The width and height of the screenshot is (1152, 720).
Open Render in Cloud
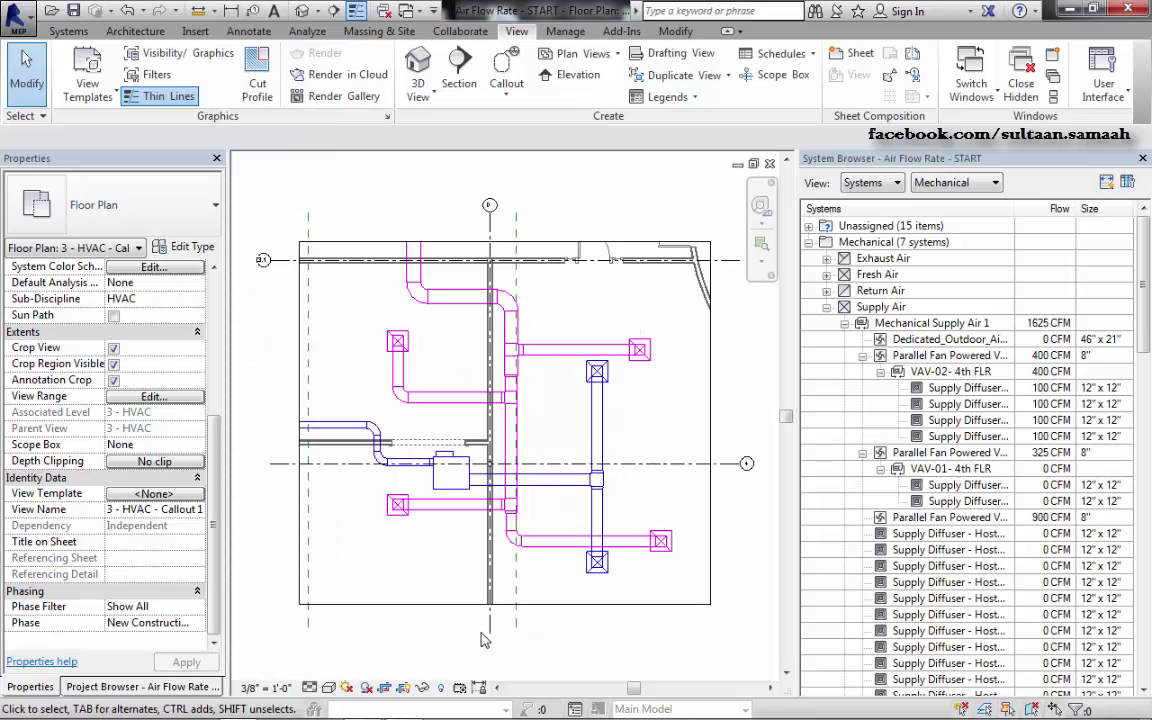[339, 74]
